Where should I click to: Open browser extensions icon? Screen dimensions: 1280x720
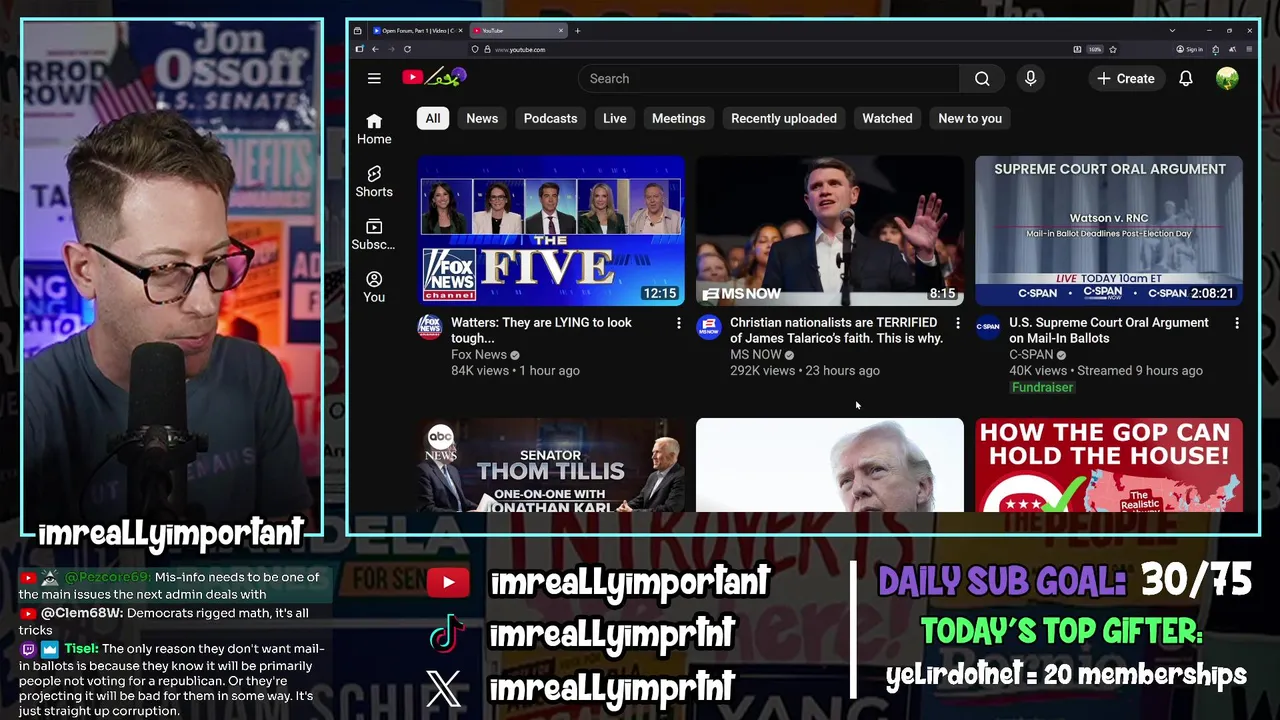tap(1215, 49)
